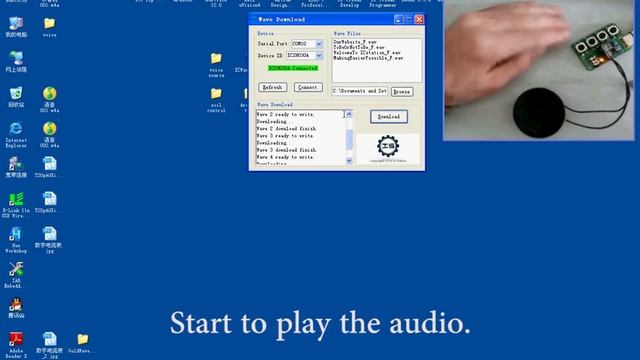Click 'Wave 3 ready to write' log line
The width and height of the screenshot is (640, 360).
285,136
